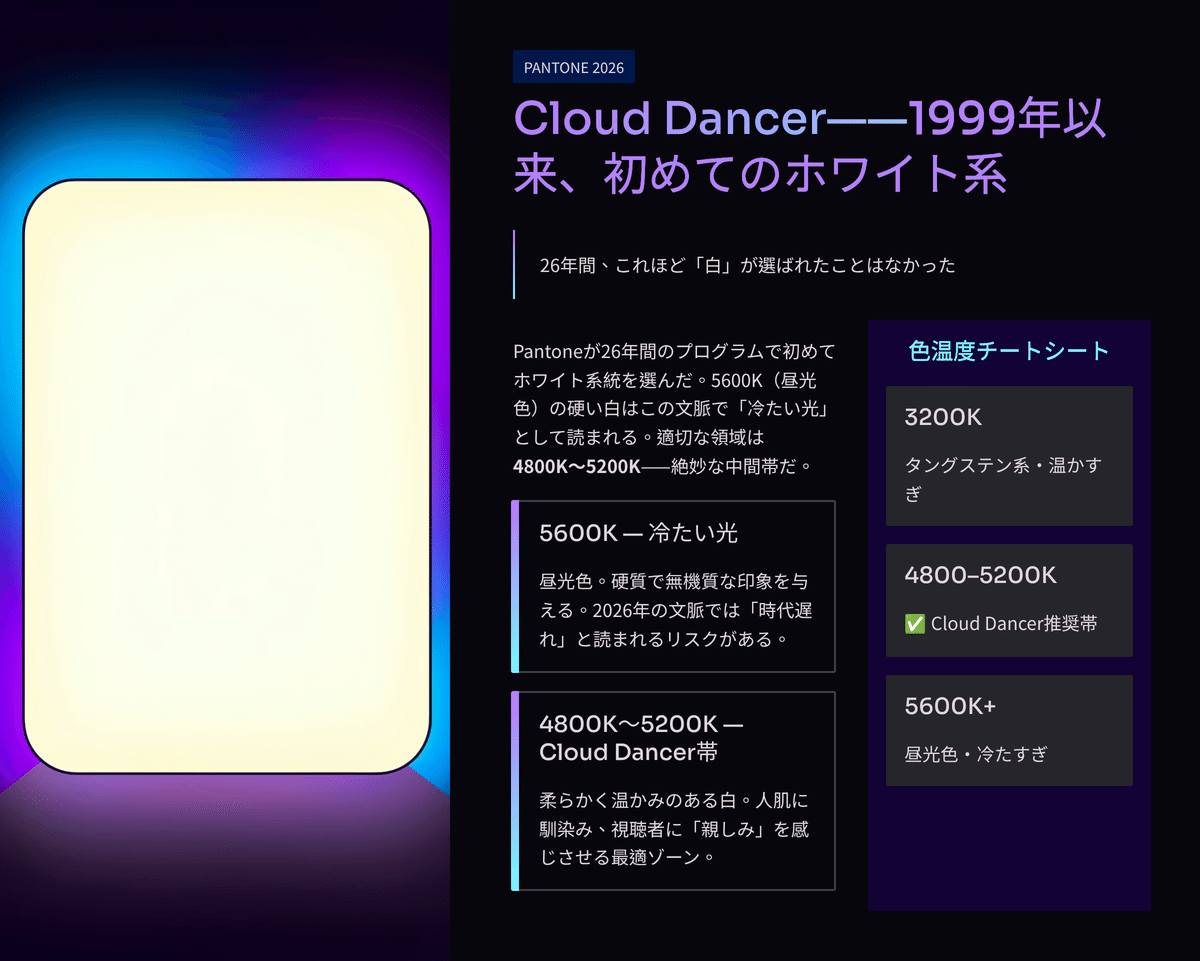1200x961 pixels.
Task: Open the '4800K〜5200K — Cloud Dancer帯' card heading
Action: point(641,738)
